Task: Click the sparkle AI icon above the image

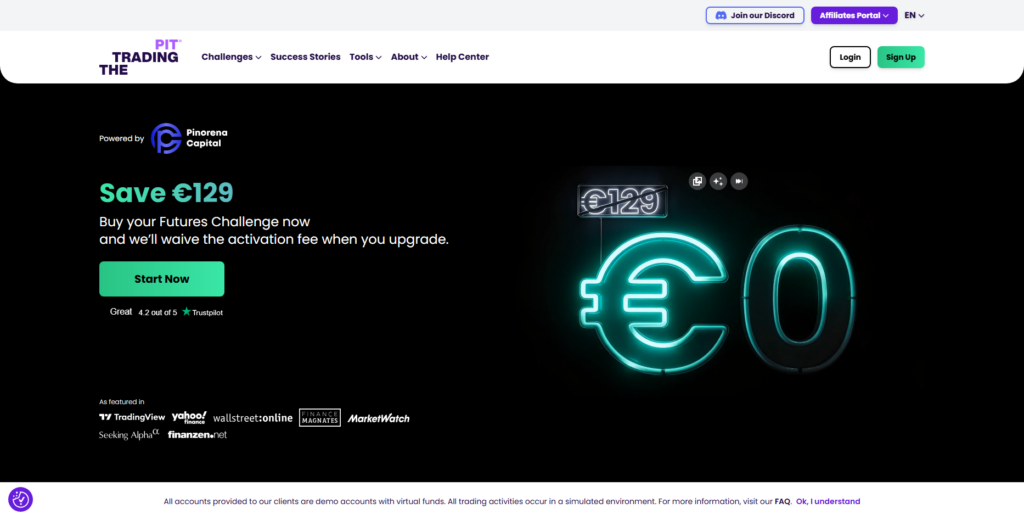Action: click(x=718, y=181)
